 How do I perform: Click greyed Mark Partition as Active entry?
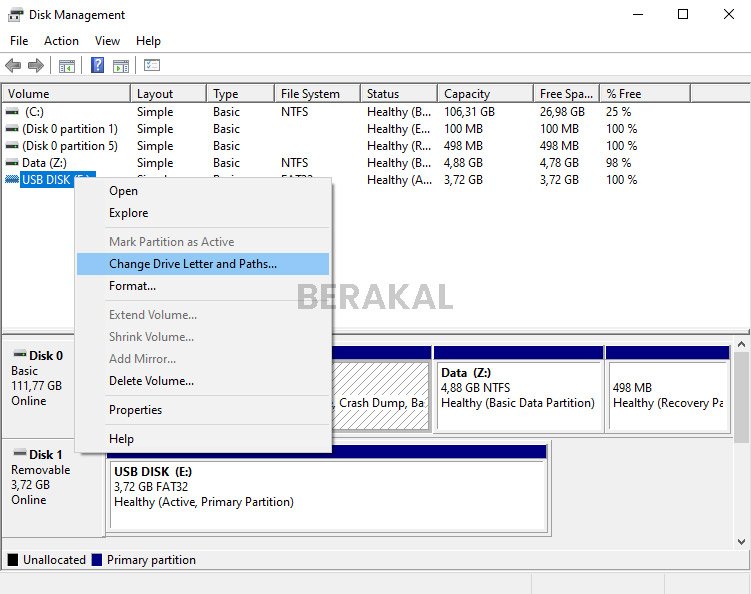coord(203,242)
